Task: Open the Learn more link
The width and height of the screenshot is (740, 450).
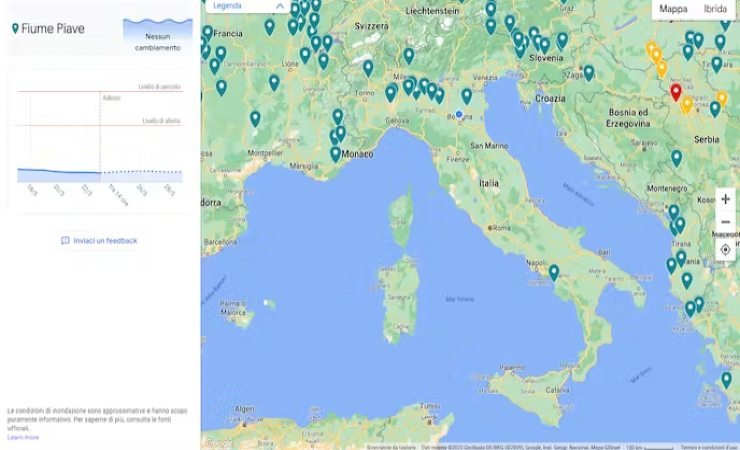Action: (23, 437)
